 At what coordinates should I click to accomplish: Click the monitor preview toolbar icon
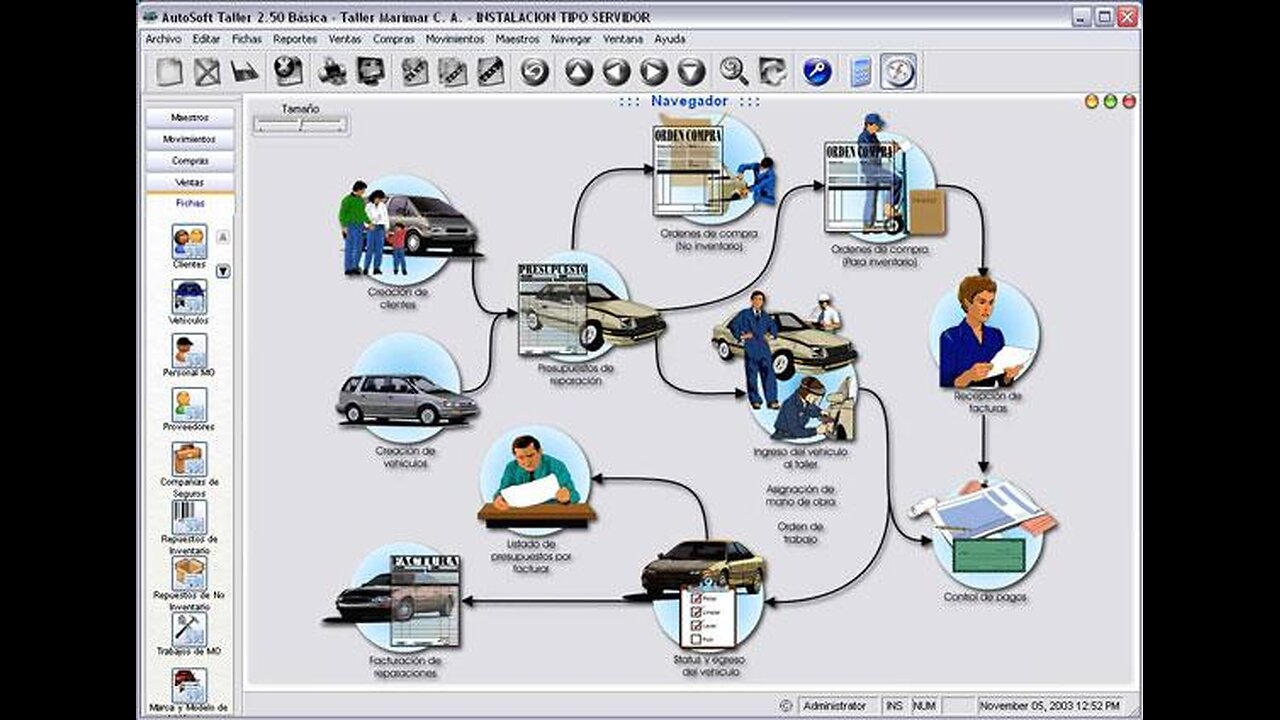370,71
